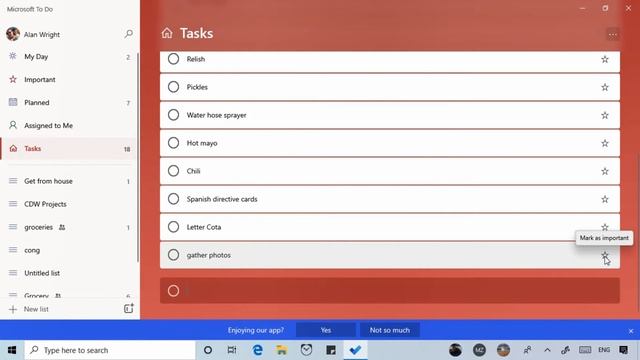The height and width of the screenshot is (360, 640).
Task: Open the Spanish directive cards task details
Action: click(390, 199)
